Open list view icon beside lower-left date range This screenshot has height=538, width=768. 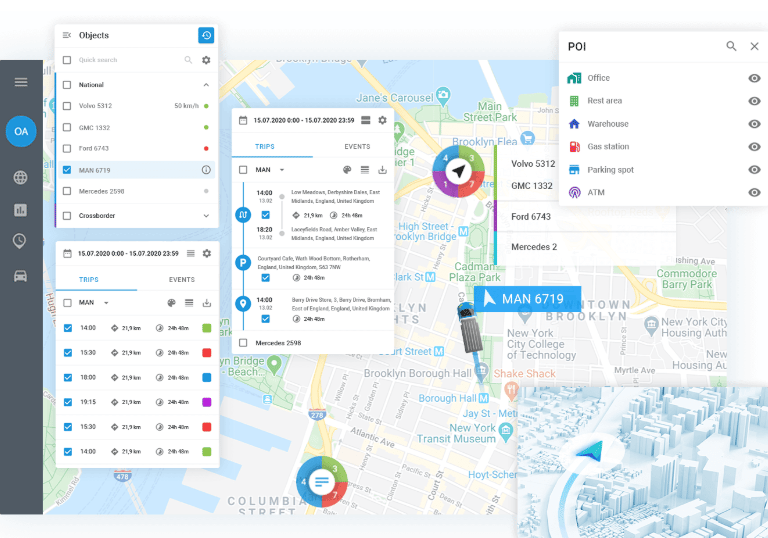[x=191, y=253]
